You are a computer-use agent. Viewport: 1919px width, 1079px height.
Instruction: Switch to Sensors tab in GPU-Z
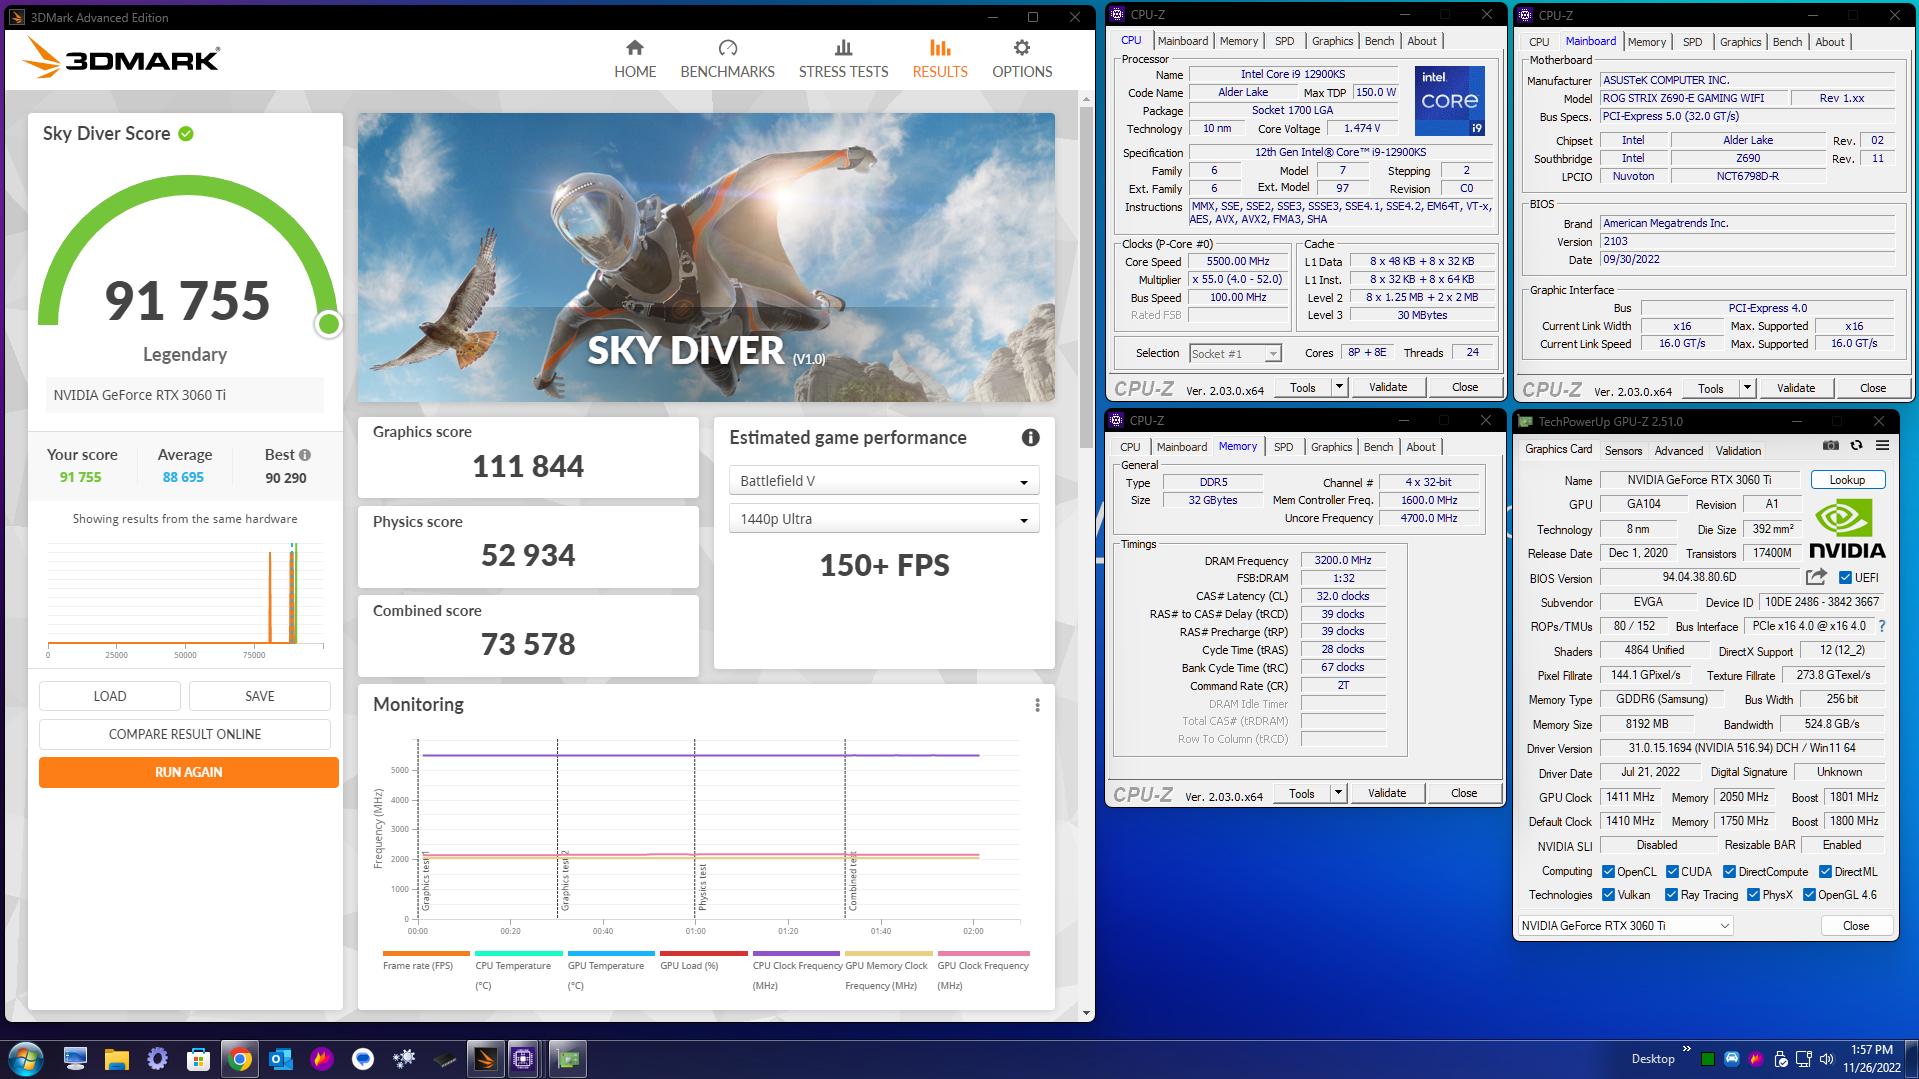click(1623, 451)
